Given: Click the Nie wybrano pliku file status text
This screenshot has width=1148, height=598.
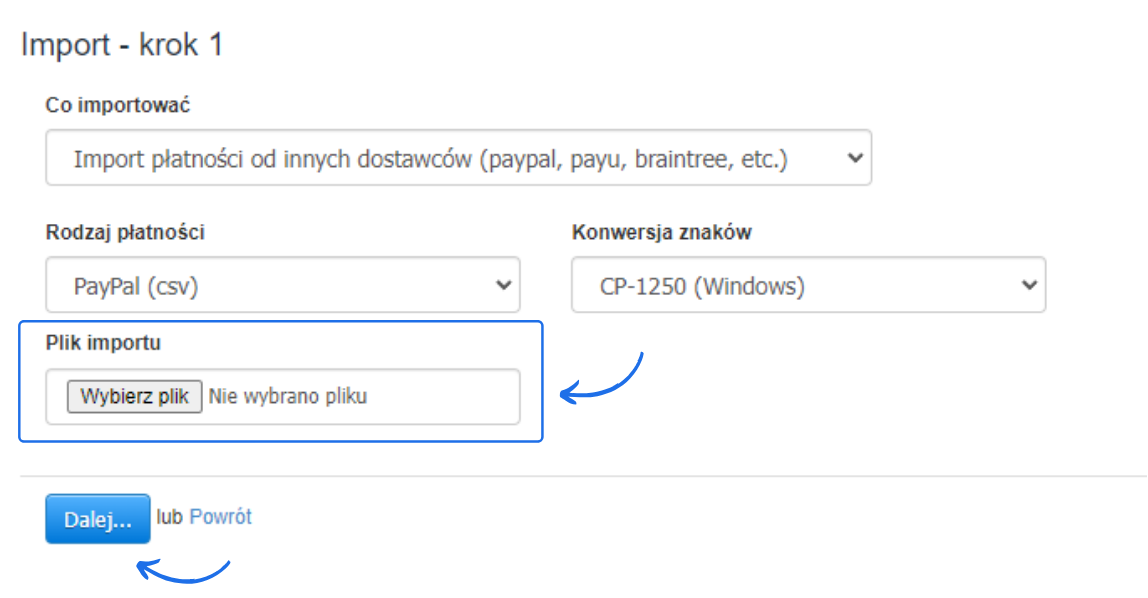Looking at the screenshot, I should pos(288,397).
